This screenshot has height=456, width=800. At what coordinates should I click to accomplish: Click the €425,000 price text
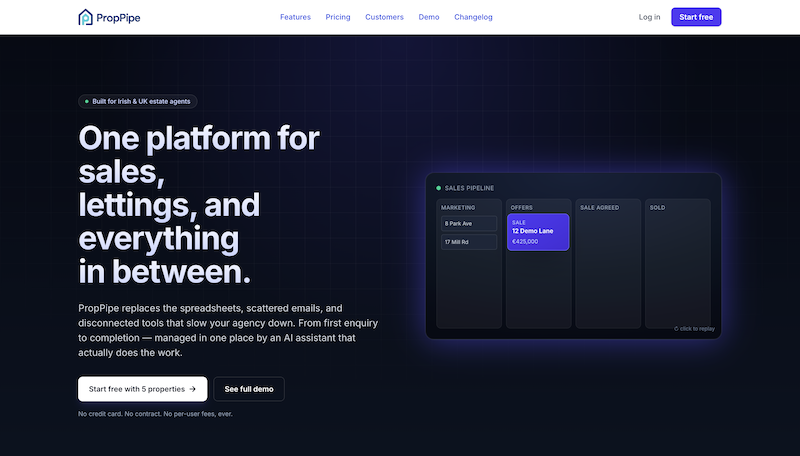click(x=525, y=242)
